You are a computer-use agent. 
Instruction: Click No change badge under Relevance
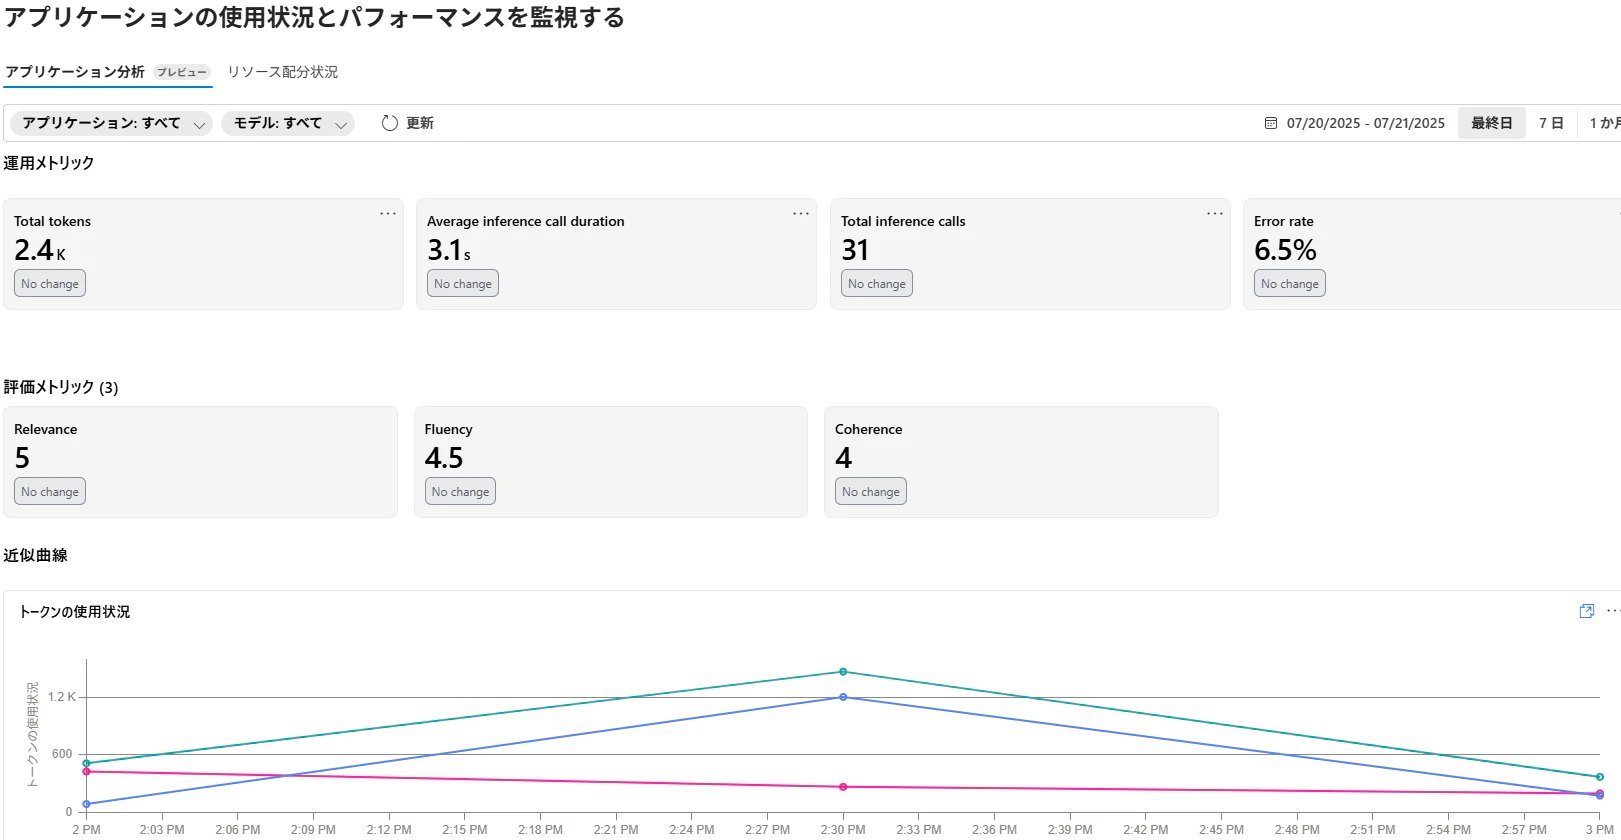click(x=50, y=492)
